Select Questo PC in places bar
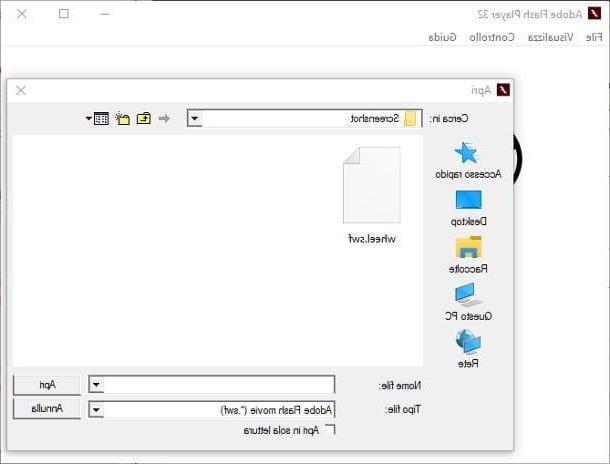This screenshot has height=464, width=610. [468, 302]
